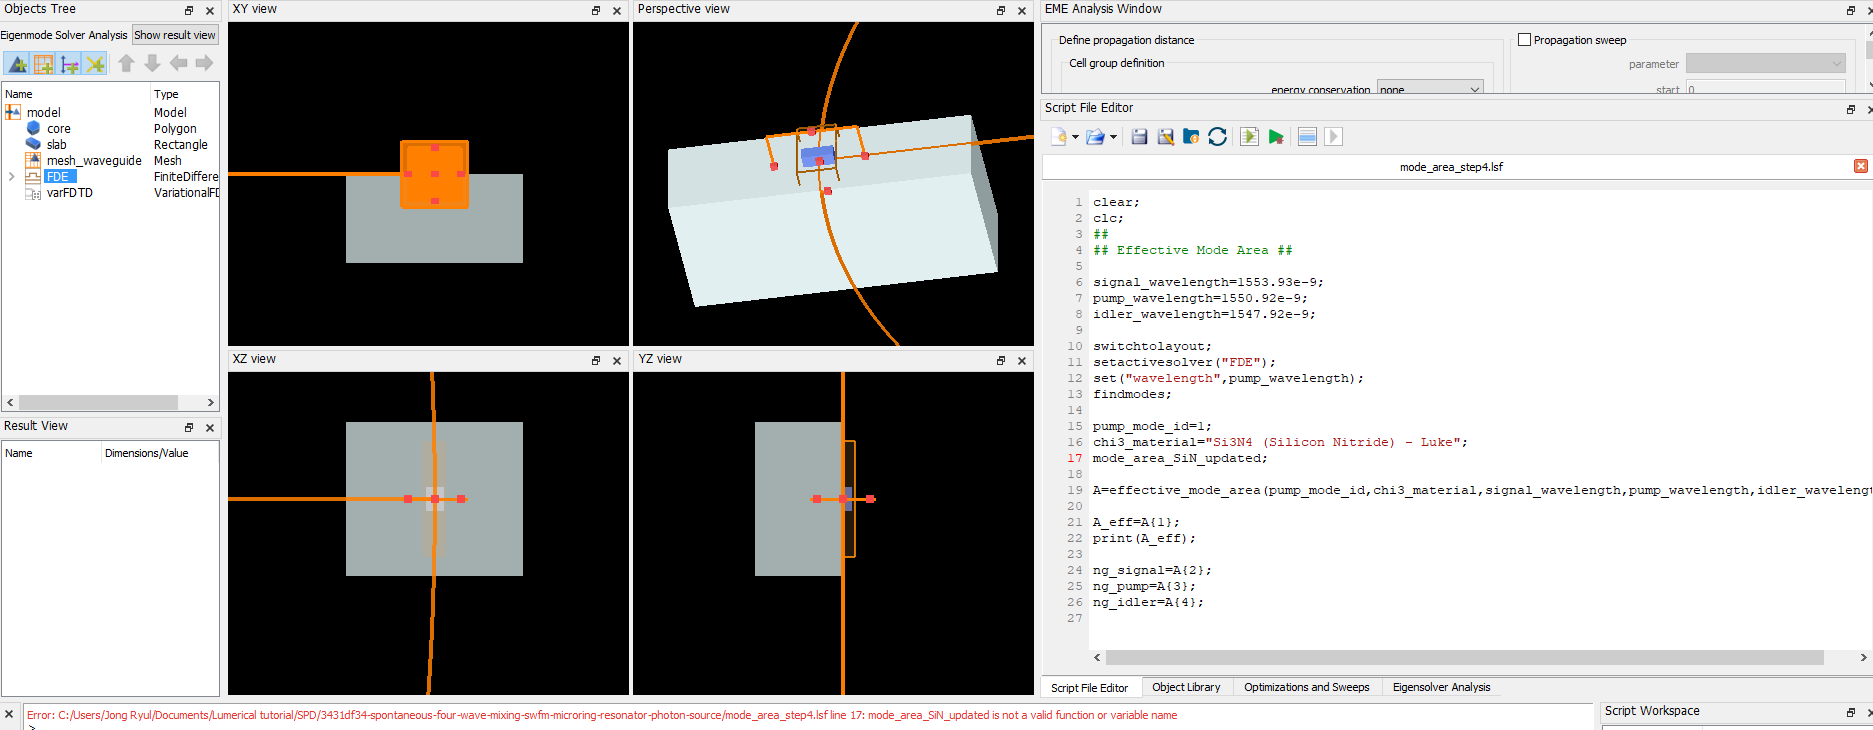Select FDE solver in Objects Tree
The height and width of the screenshot is (730, 1873).
[x=58, y=177]
